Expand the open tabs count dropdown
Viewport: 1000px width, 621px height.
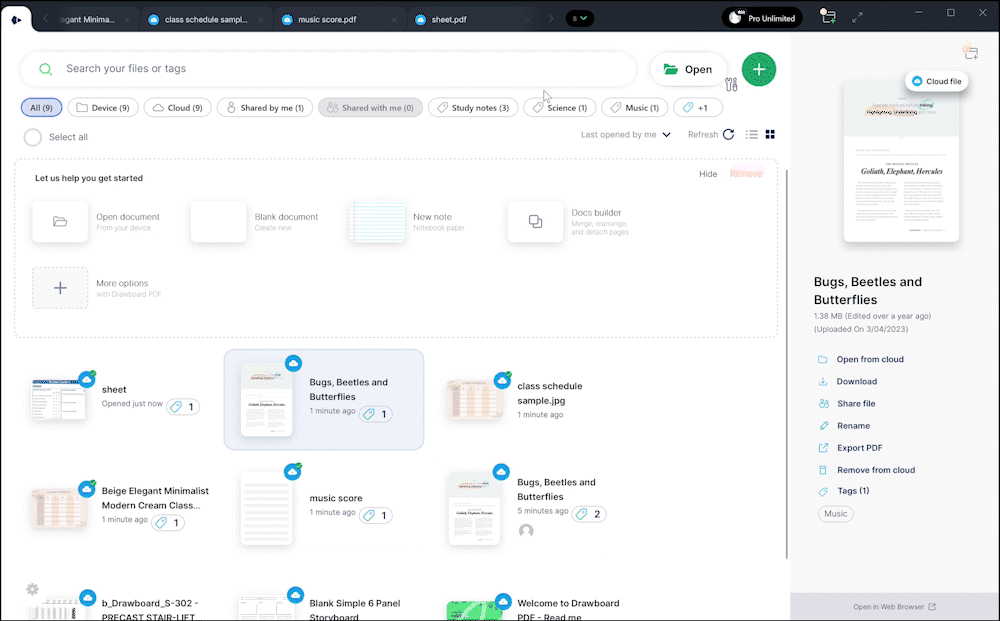click(580, 18)
